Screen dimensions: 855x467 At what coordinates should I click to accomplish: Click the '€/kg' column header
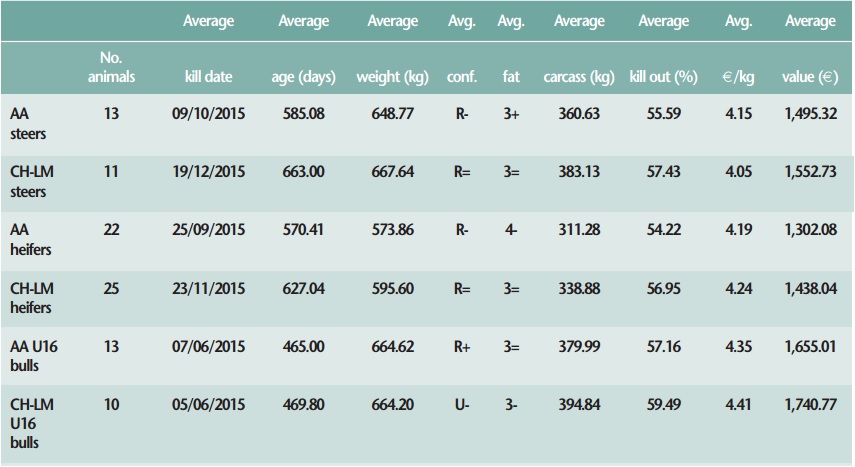[738, 77]
